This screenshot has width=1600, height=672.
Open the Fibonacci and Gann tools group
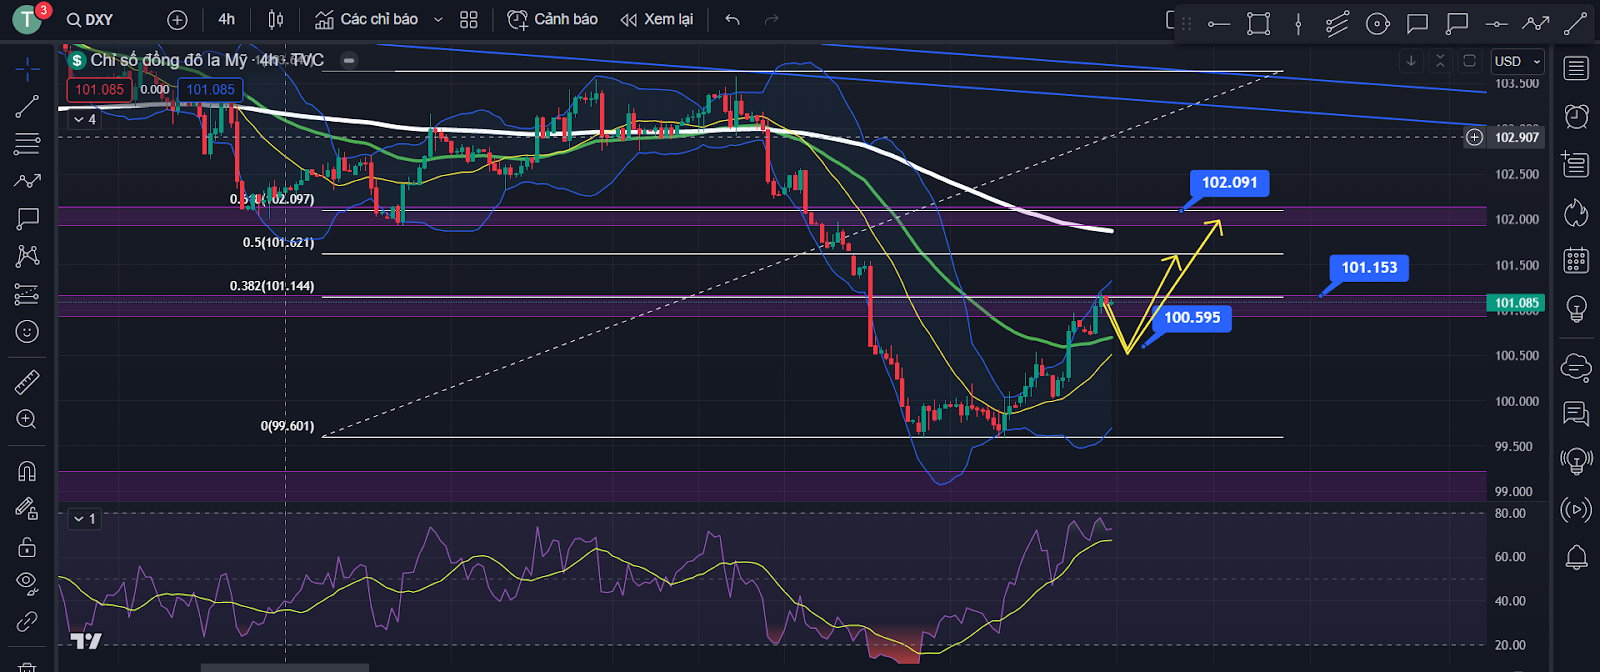[x=27, y=143]
